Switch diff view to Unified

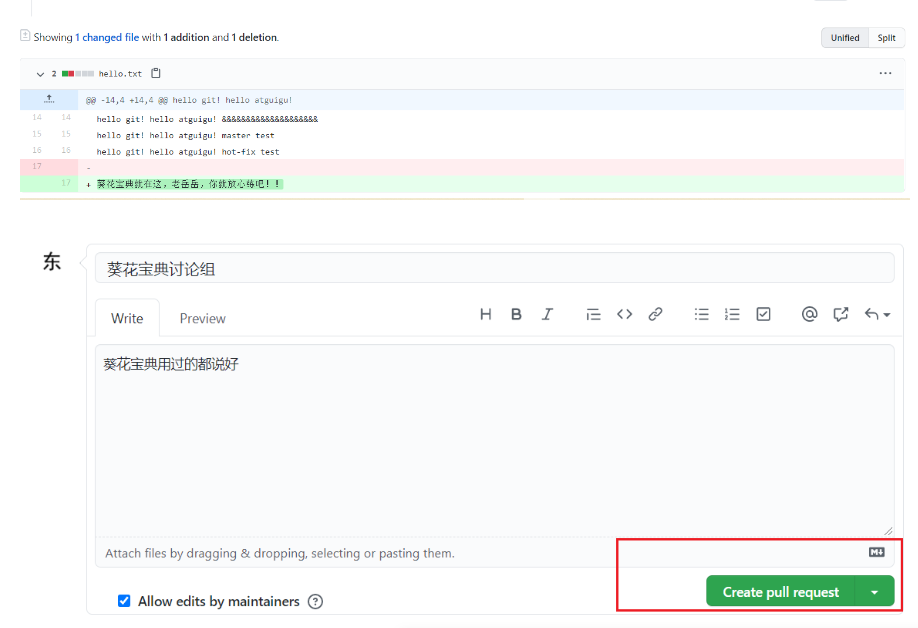(845, 37)
